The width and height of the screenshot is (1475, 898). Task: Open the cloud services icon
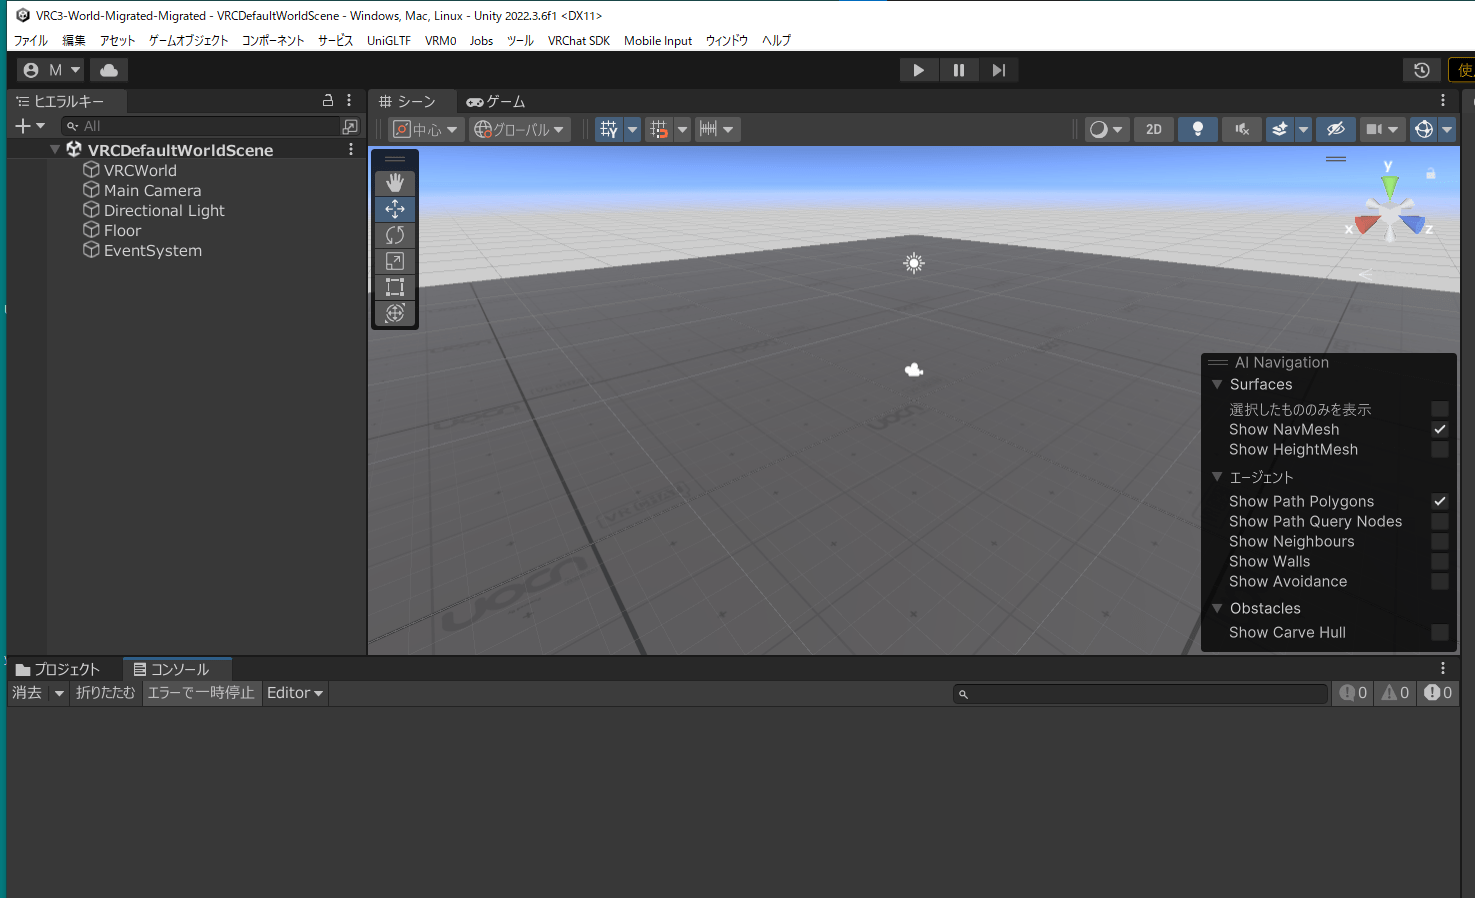pyautogui.click(x=109, y=70)
